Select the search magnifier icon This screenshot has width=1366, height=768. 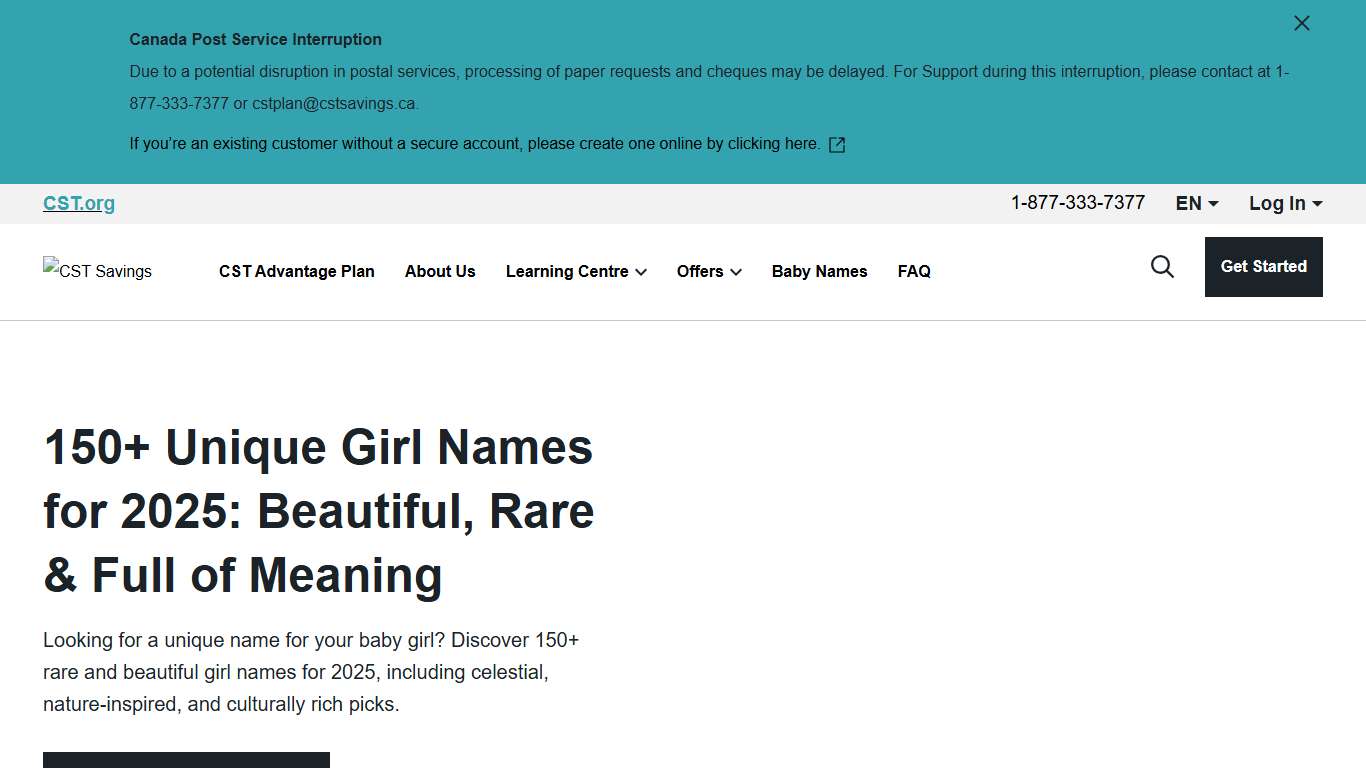[x=1162, y=267]
